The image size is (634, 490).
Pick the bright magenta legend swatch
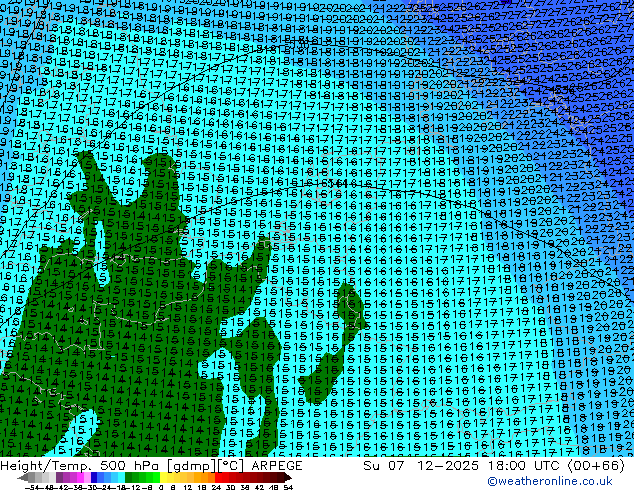80,477
